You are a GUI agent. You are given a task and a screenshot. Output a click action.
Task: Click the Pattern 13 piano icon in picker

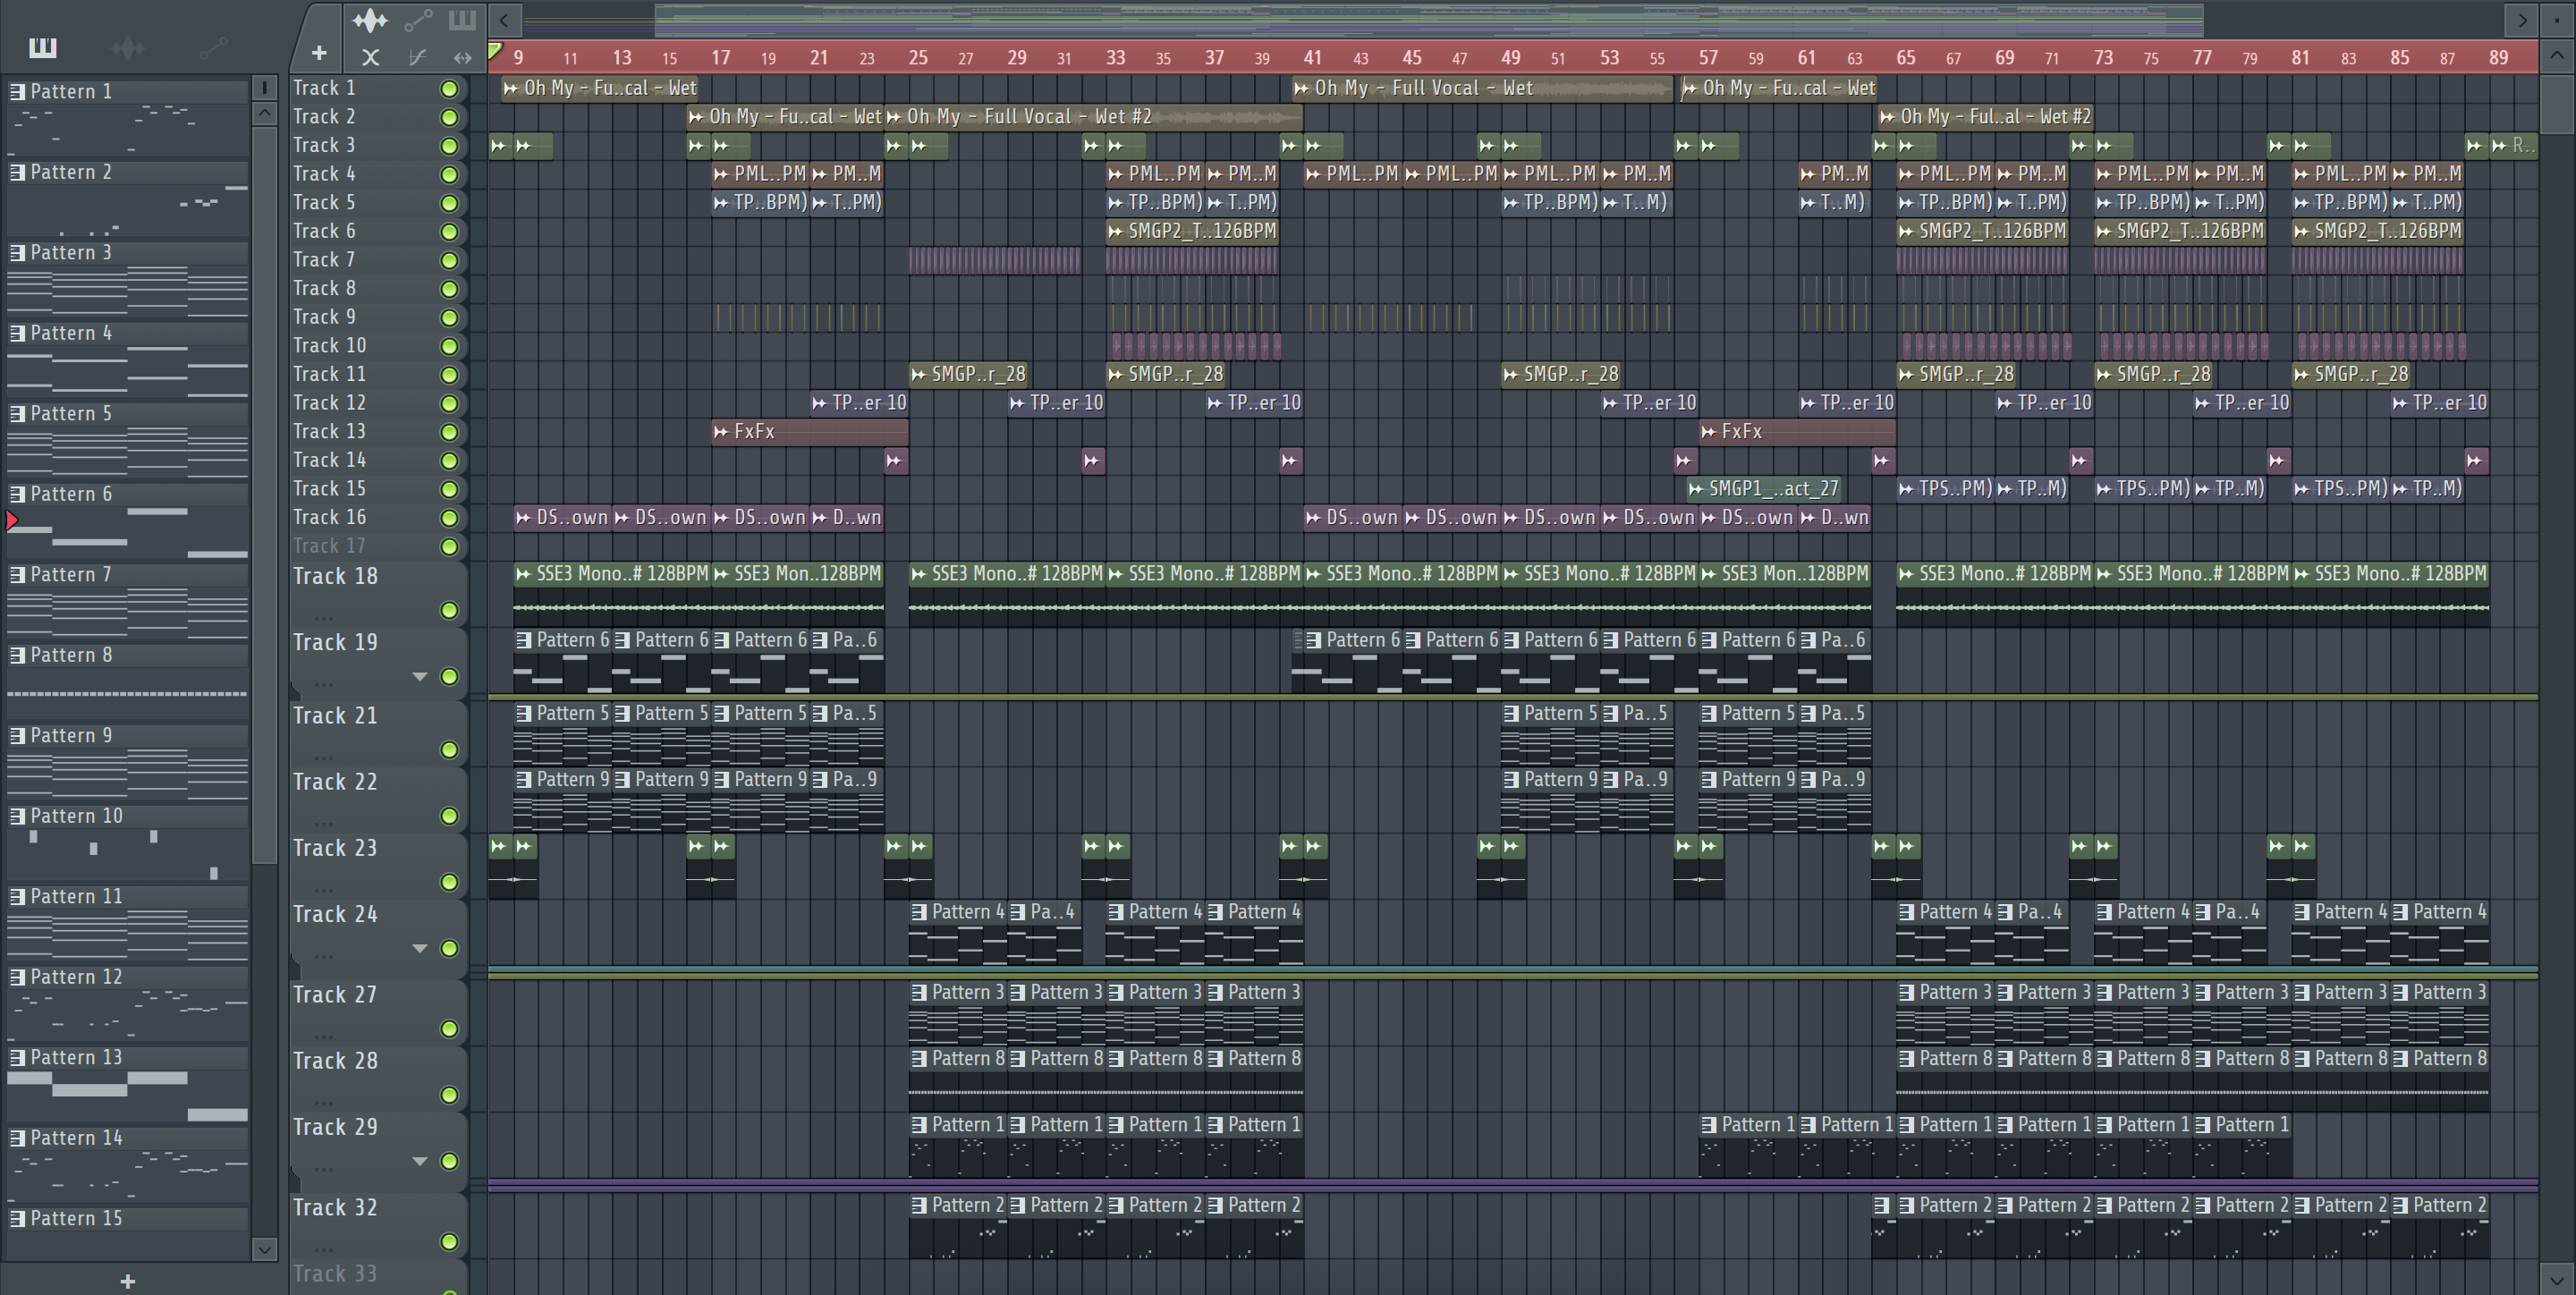pyautogui.click(x=17, y=1057)
